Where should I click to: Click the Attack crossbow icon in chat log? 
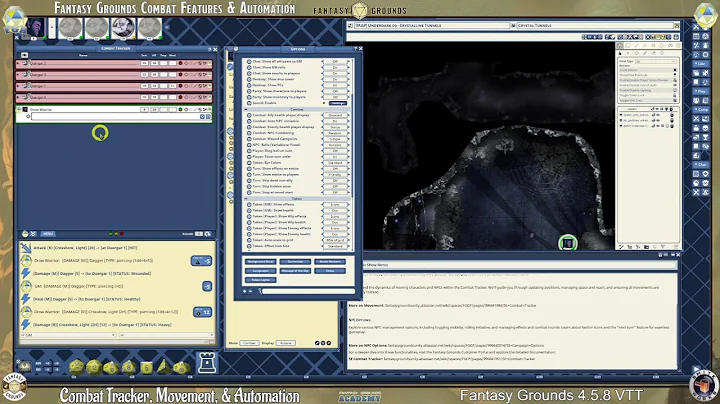tap(26, 248)
